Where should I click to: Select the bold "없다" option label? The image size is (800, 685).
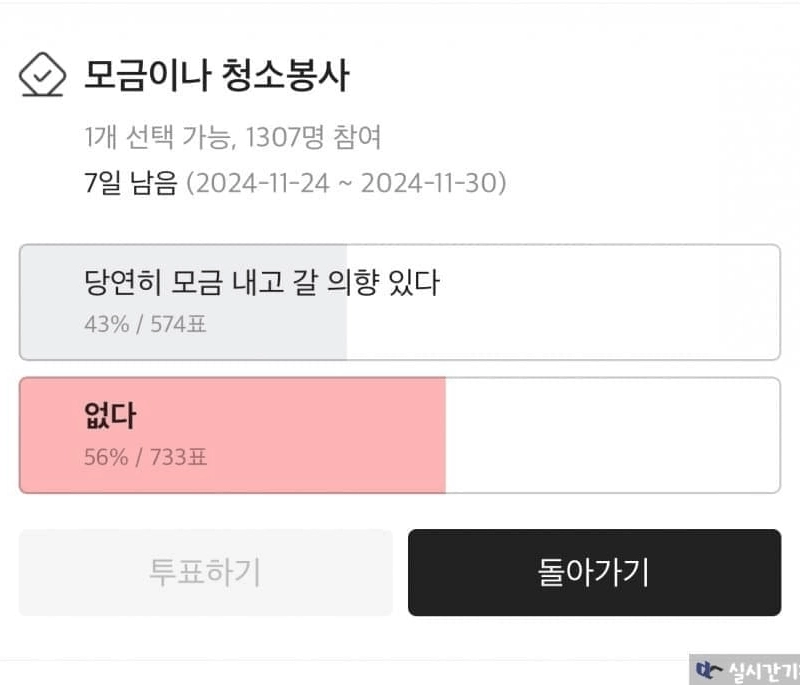(x=110, y=416)
